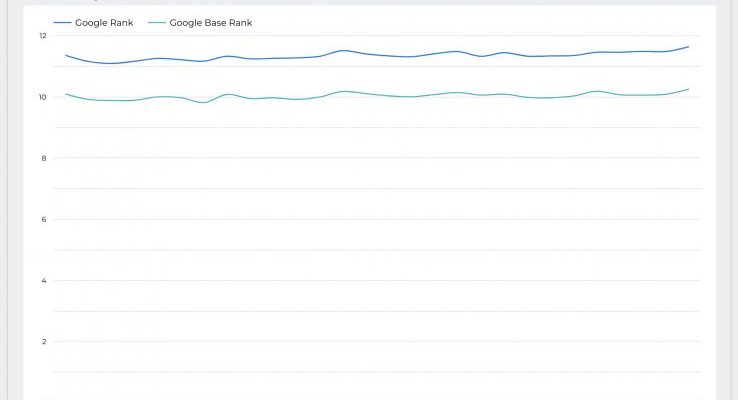Select the right end of the Google Rank line
This screenshot has height=400, width=738.
tap(688, 47)
